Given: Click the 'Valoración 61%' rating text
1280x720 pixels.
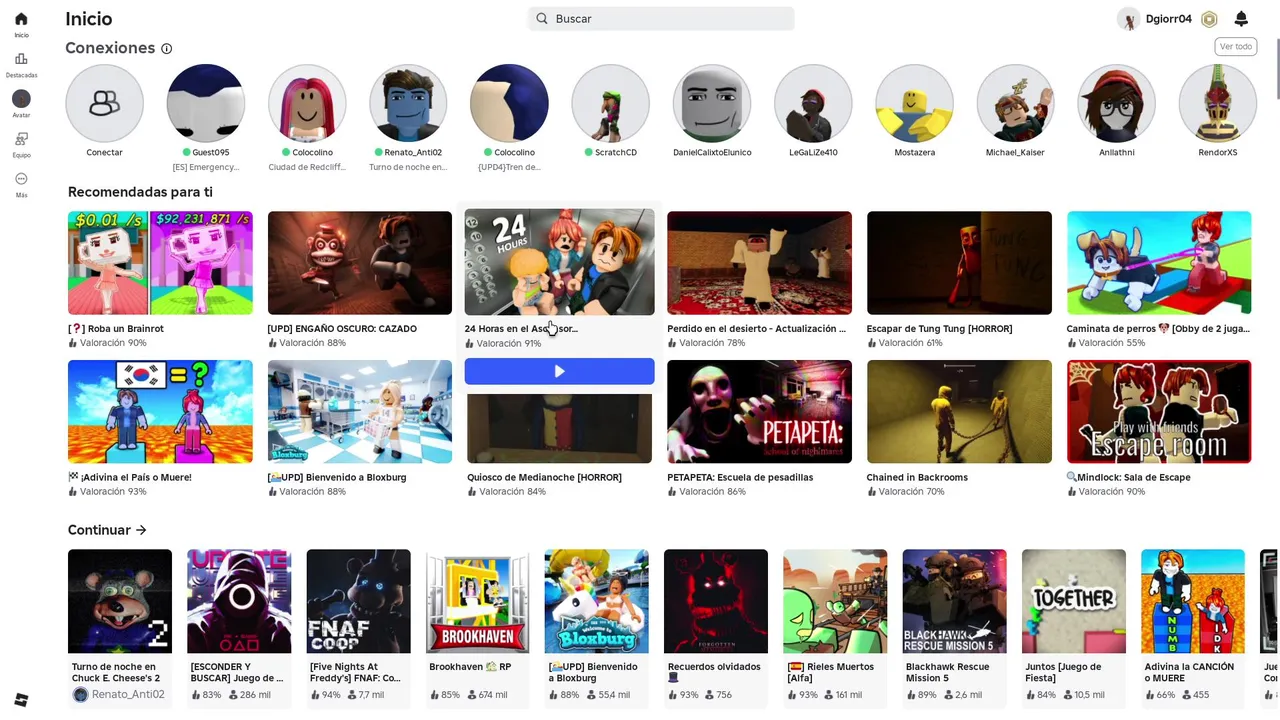Looking at the screenshot, I should click(x=912, y=343).
